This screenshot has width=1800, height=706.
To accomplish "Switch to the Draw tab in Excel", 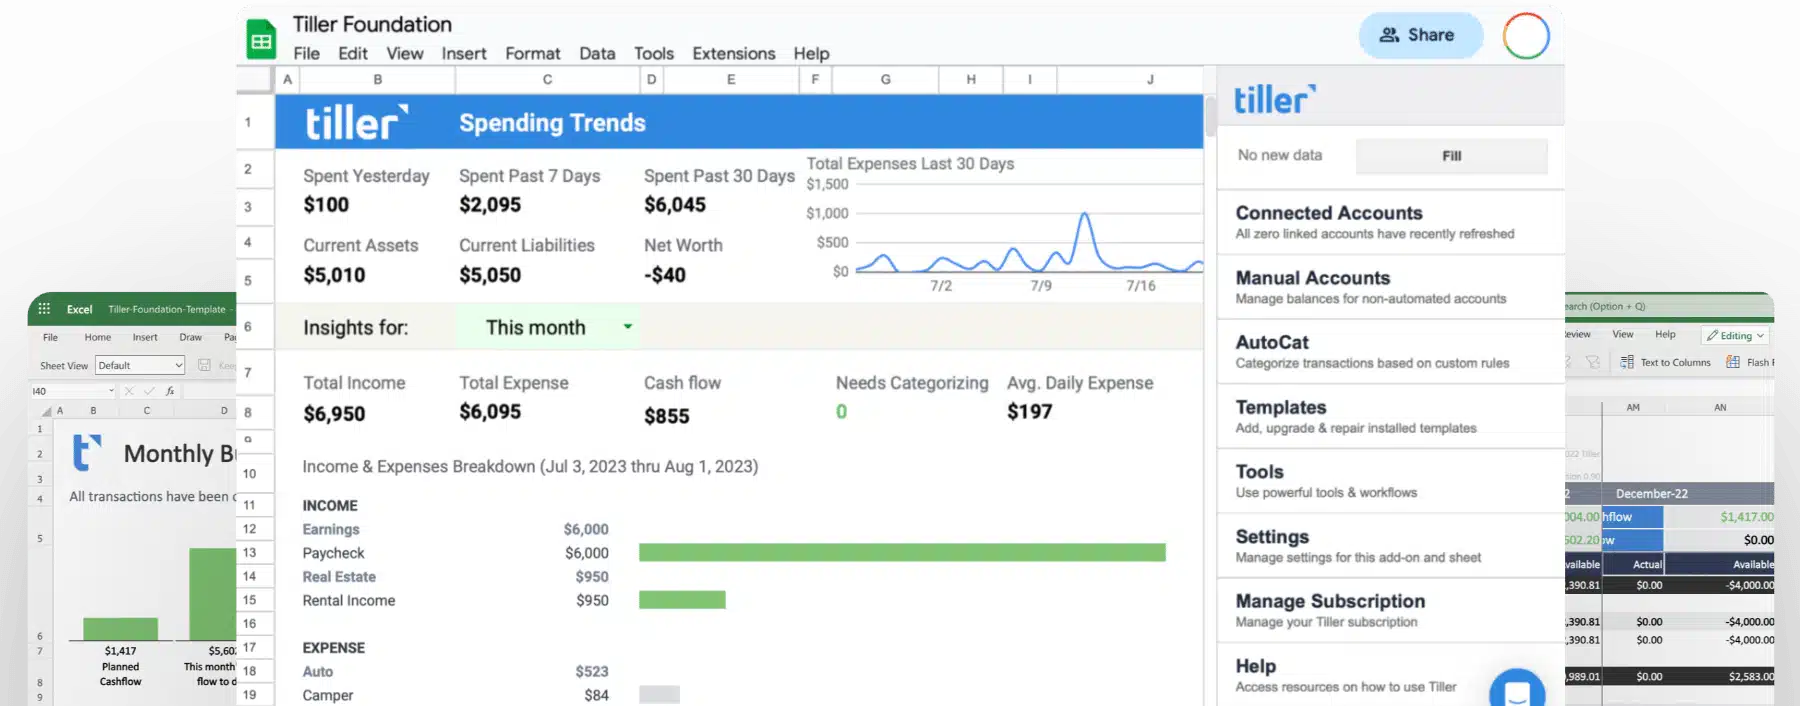I will pos(190,337).
